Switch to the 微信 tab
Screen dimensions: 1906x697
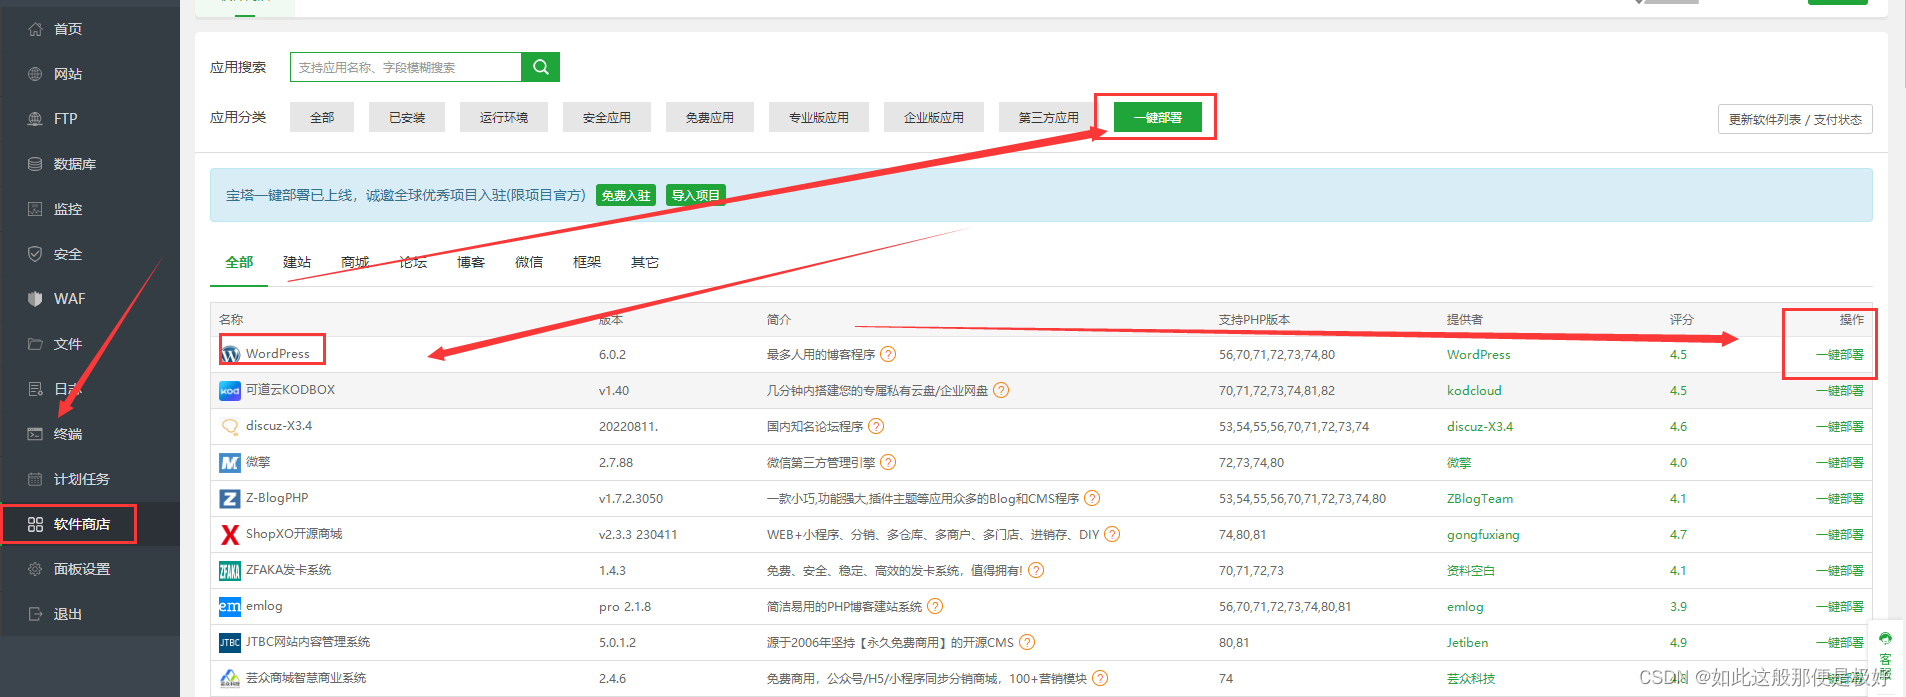pos(529,262)
